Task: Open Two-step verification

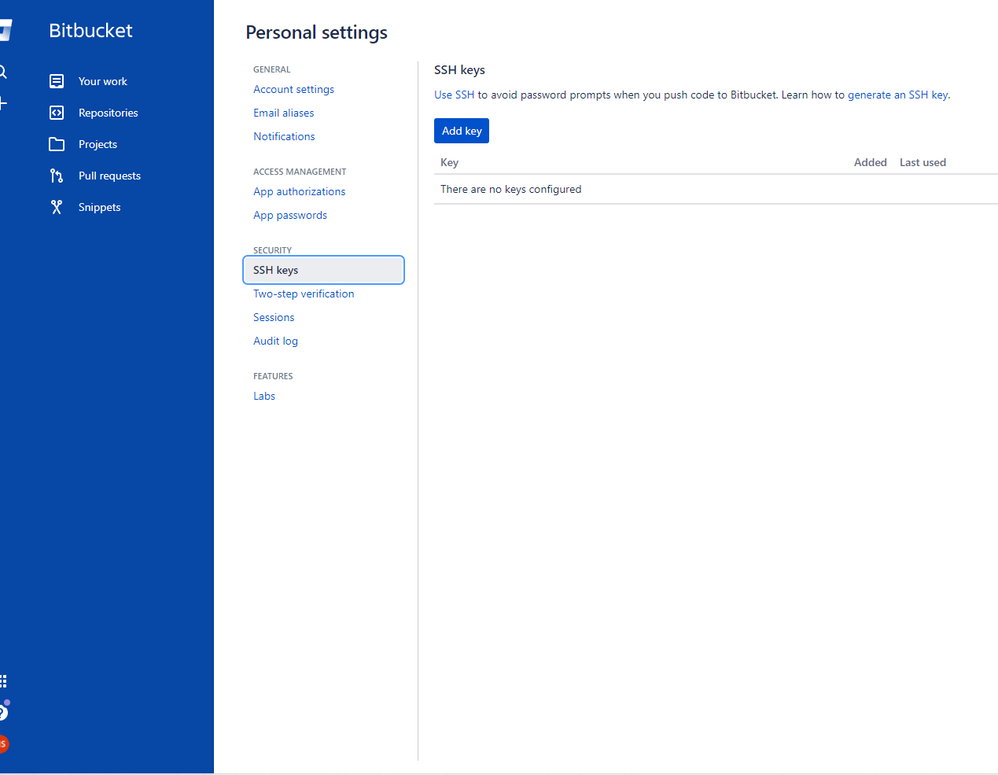Action: [304, 294]
